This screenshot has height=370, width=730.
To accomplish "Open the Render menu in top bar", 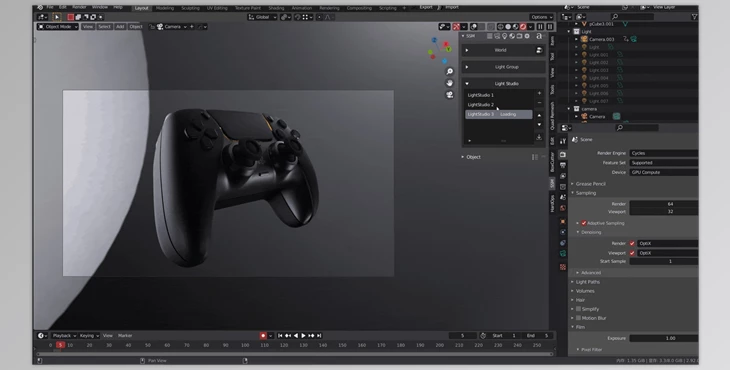I will tap(79, 7).
